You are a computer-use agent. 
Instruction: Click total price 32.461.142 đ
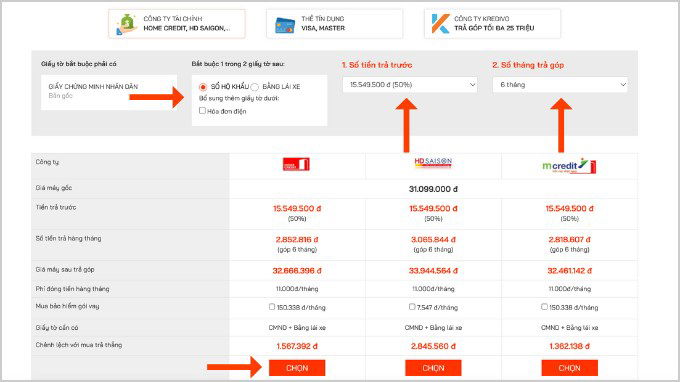[x=569, y=271]
